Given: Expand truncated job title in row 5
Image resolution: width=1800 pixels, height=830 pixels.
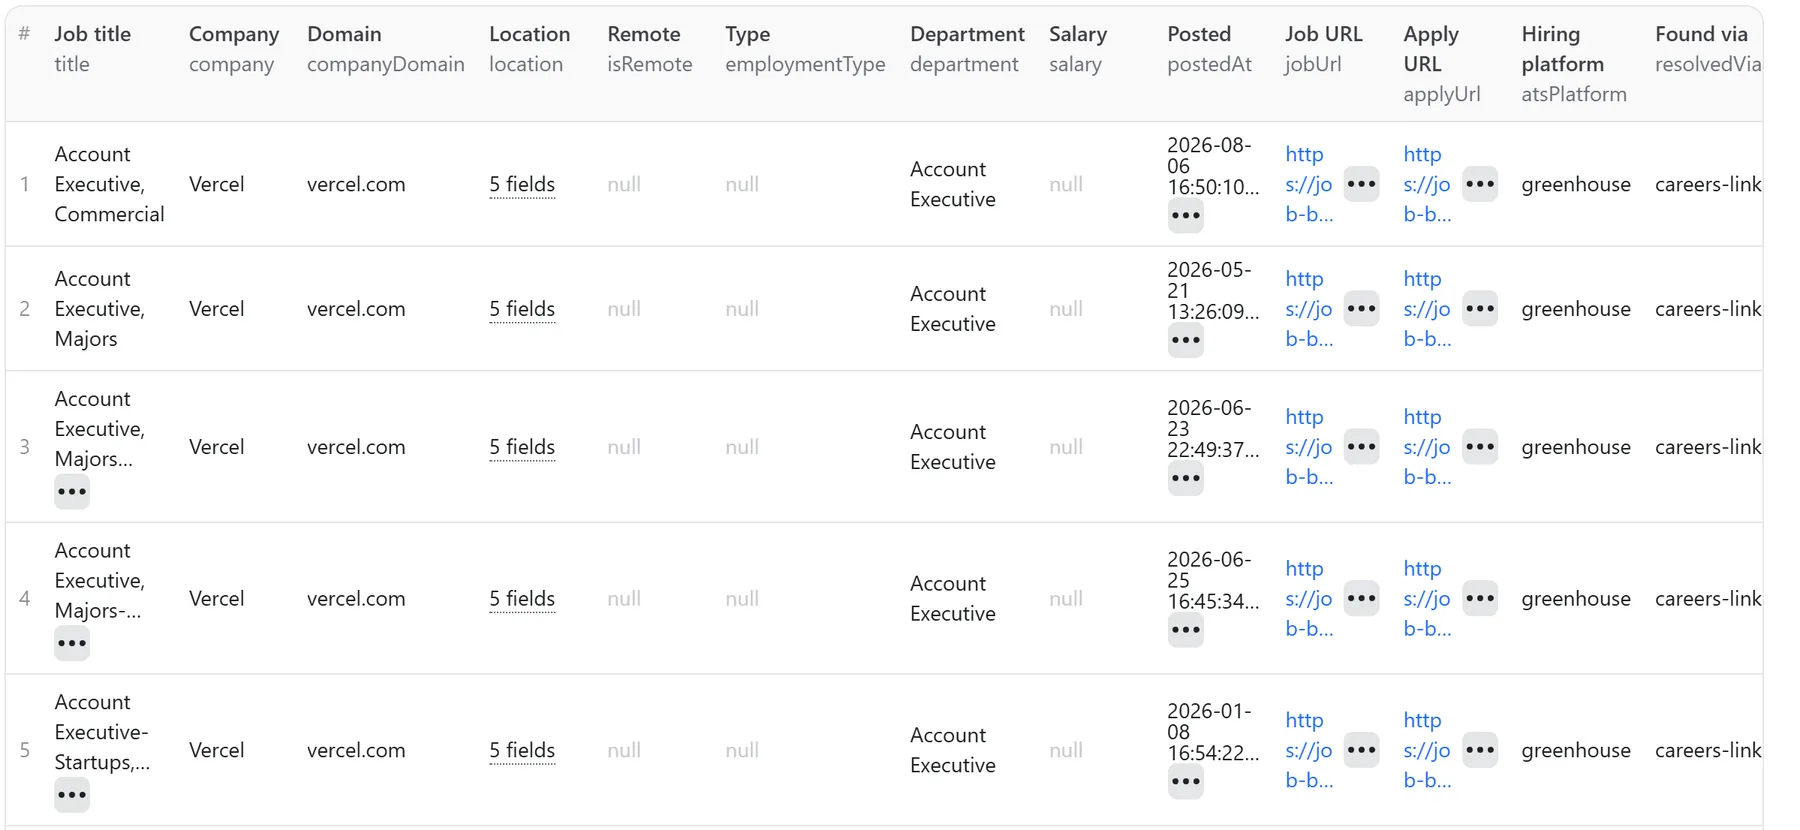Looking at the screenshot, I should 72,795.
